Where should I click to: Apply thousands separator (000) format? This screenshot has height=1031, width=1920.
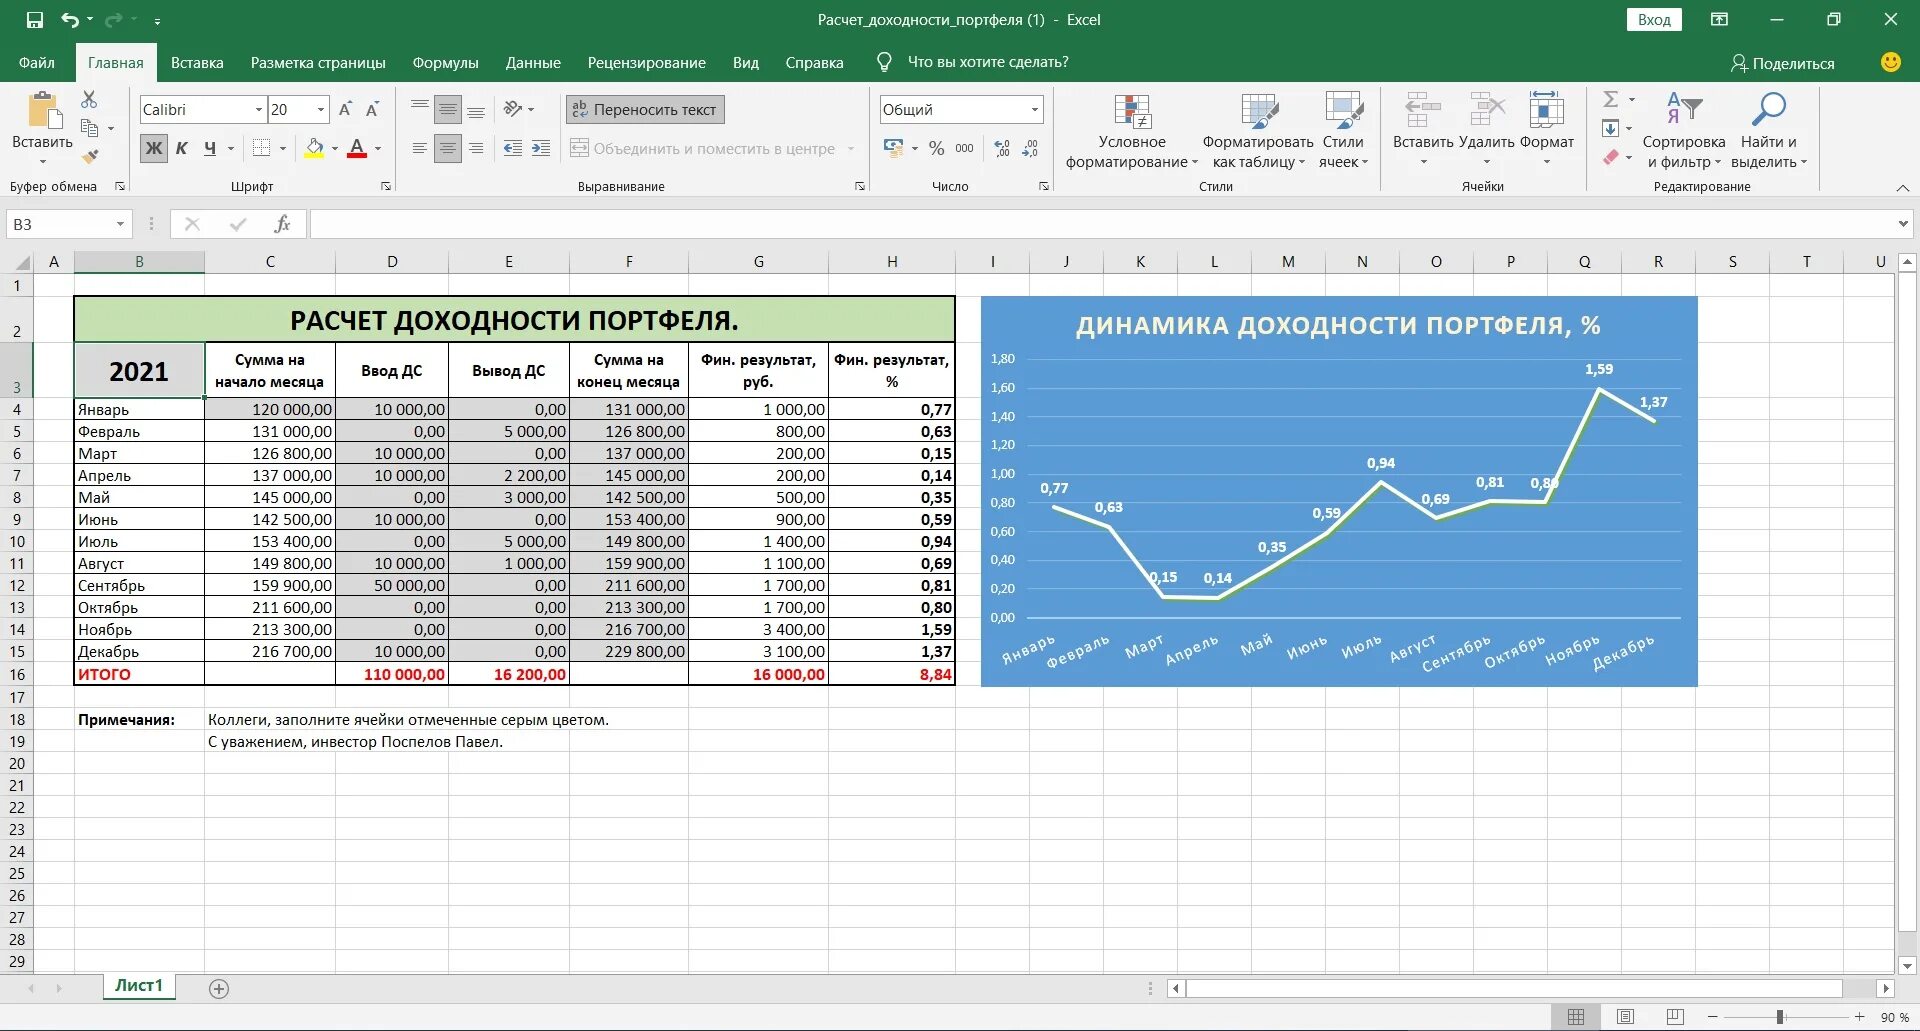pyautogui.click(x=964, y=148)
